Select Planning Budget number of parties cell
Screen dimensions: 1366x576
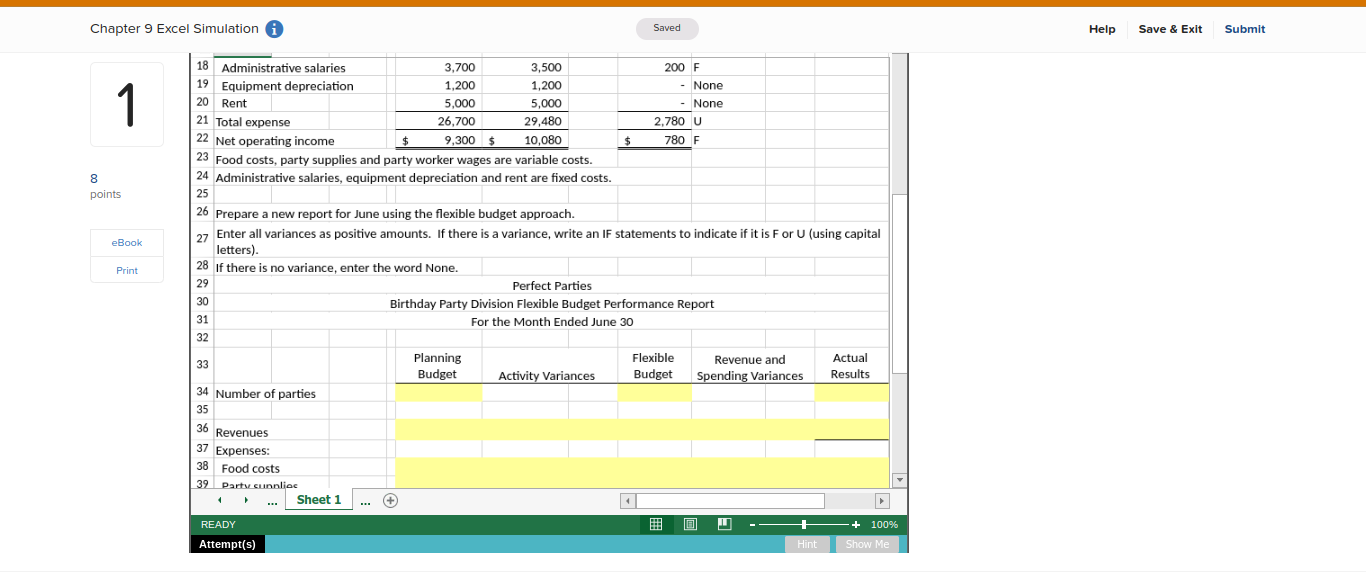[438, 393]
